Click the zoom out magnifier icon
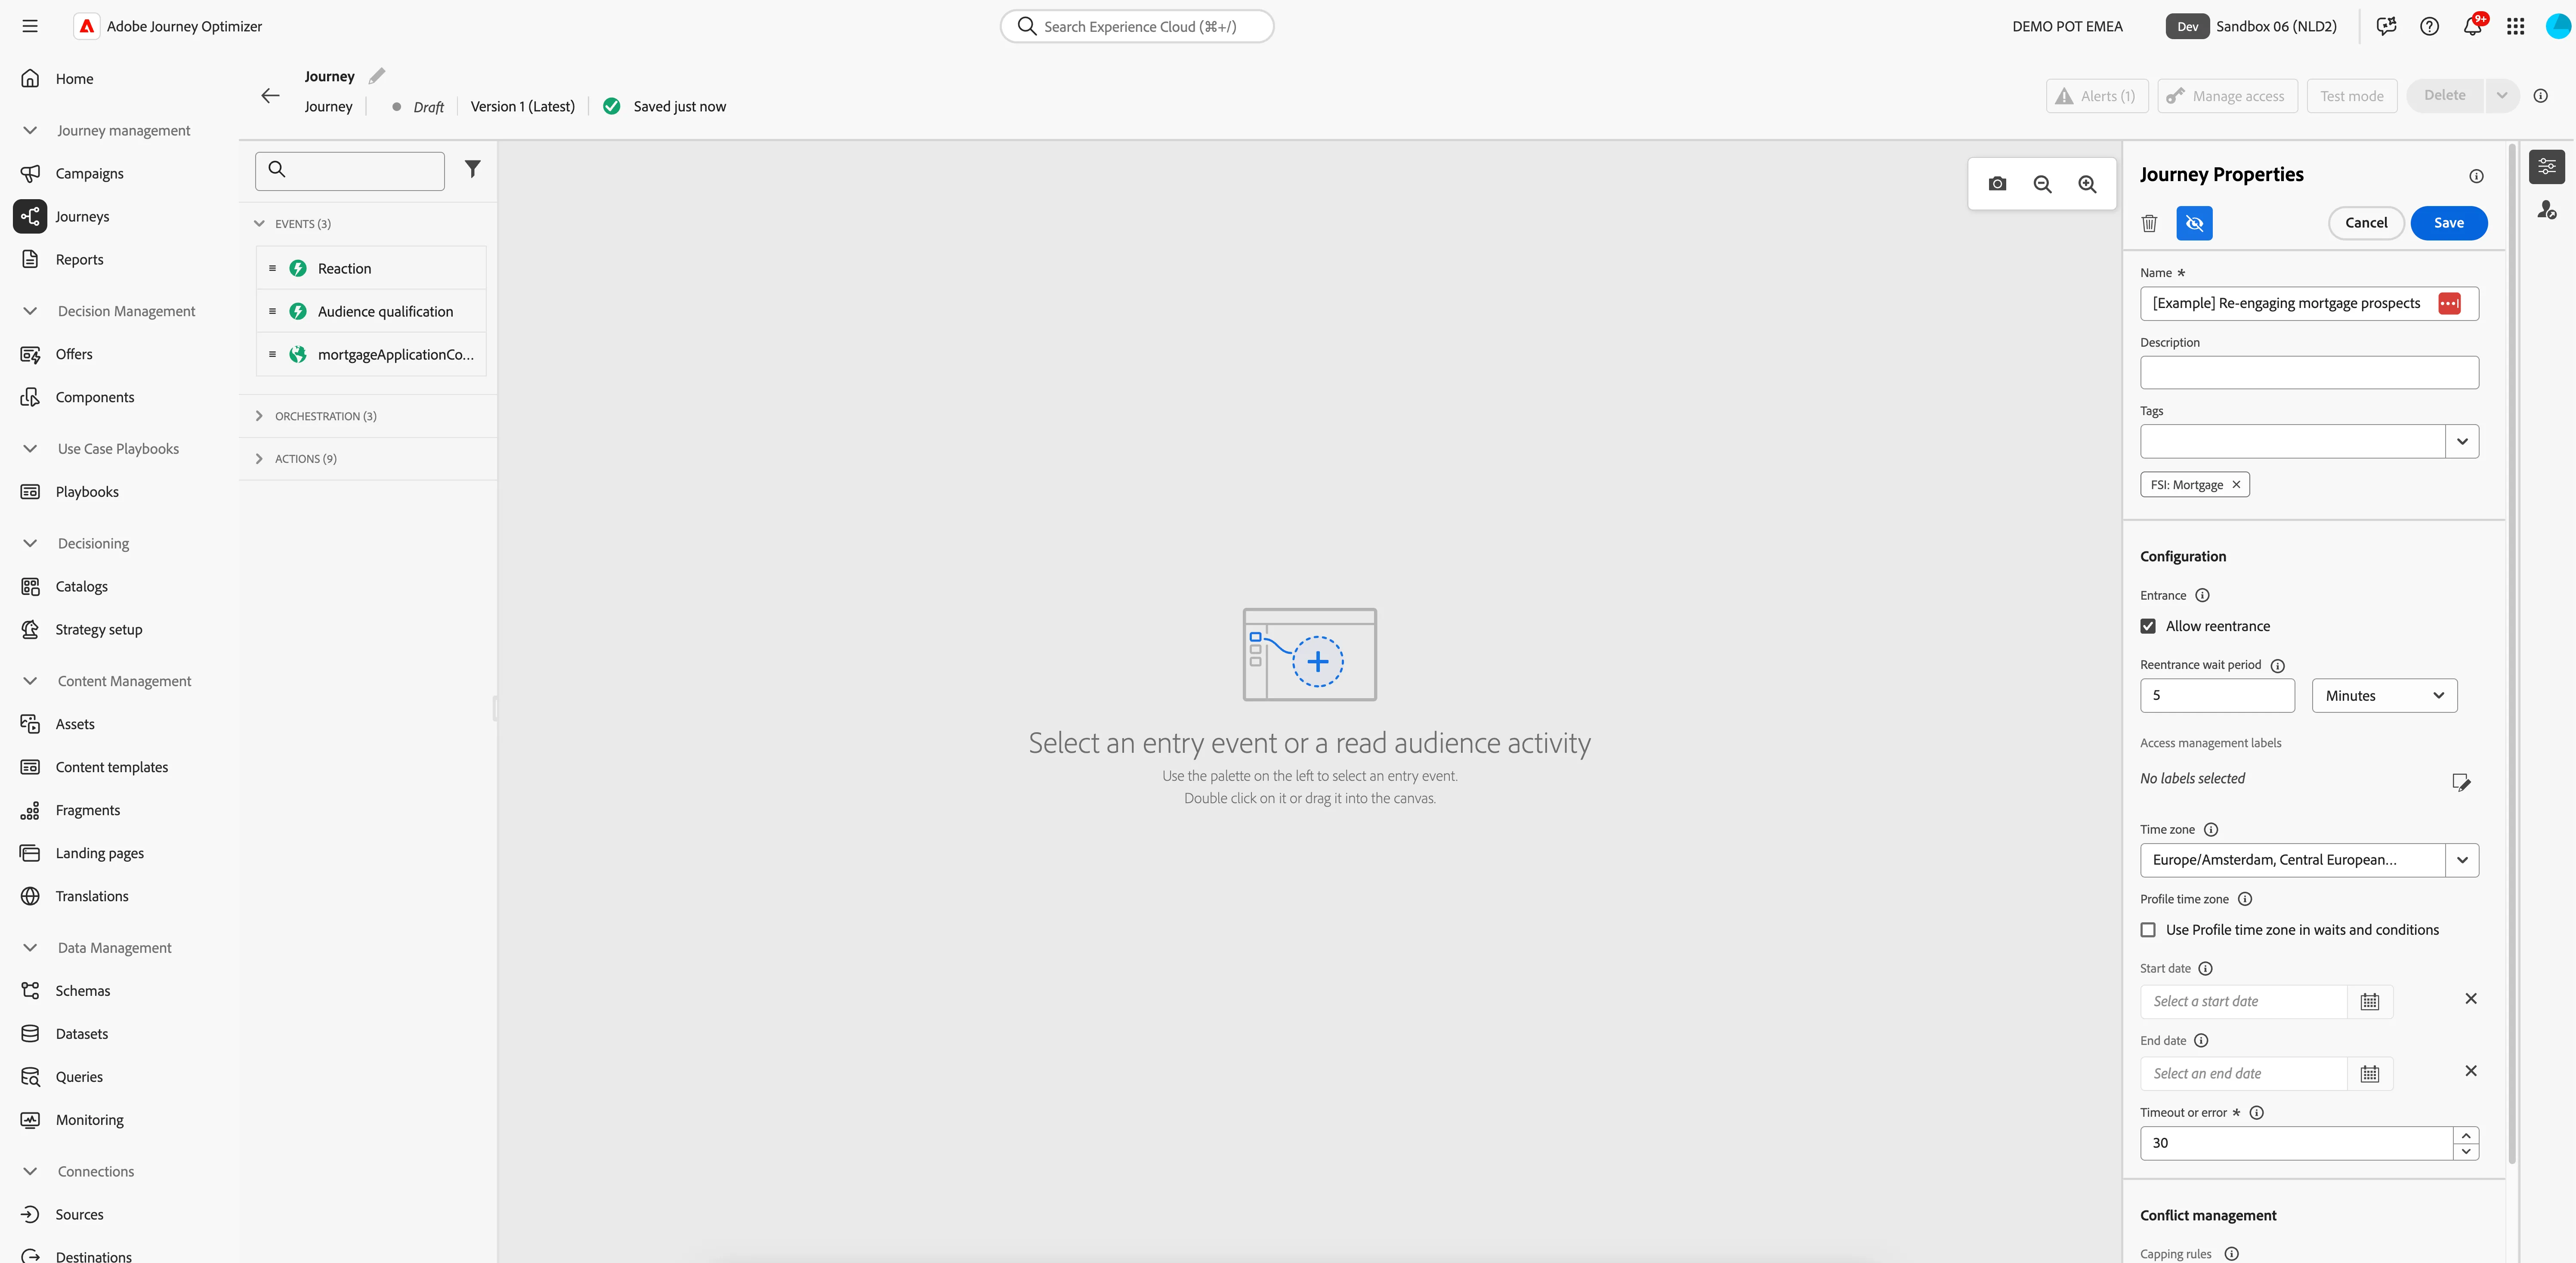The height and width of the screenshot is (1263, 2576). coord(2042,184)
